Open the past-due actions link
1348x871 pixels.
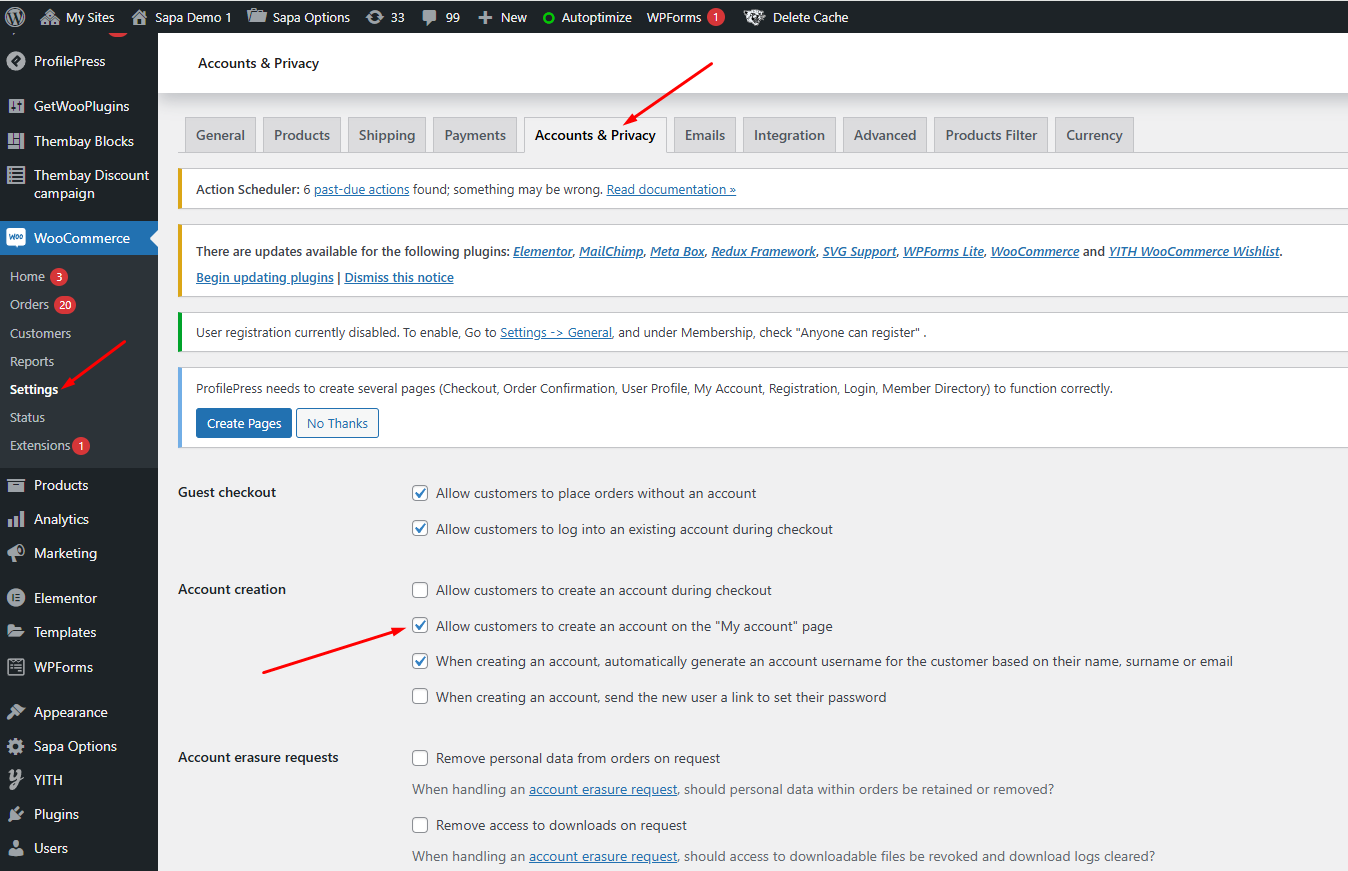361,189
